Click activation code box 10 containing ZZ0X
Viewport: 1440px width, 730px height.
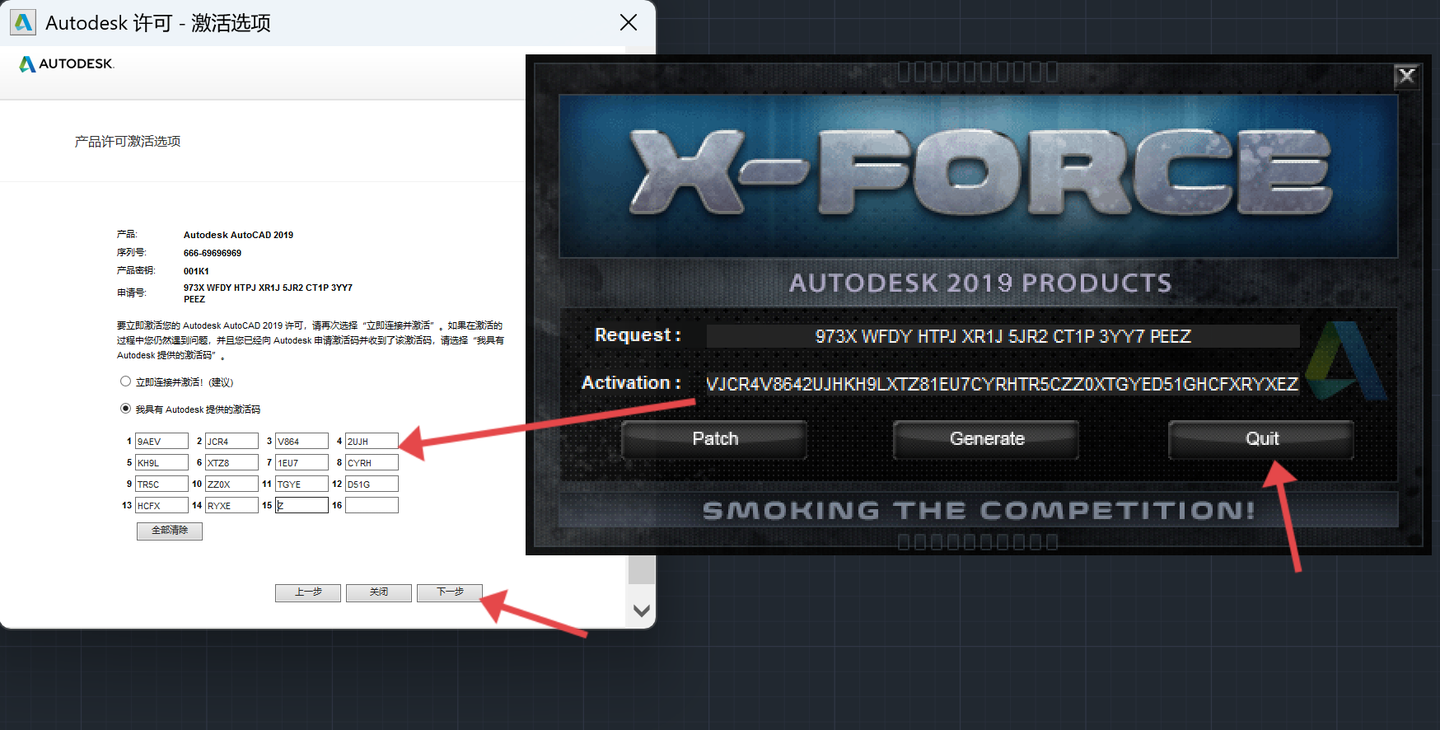[x=232, y=484]
